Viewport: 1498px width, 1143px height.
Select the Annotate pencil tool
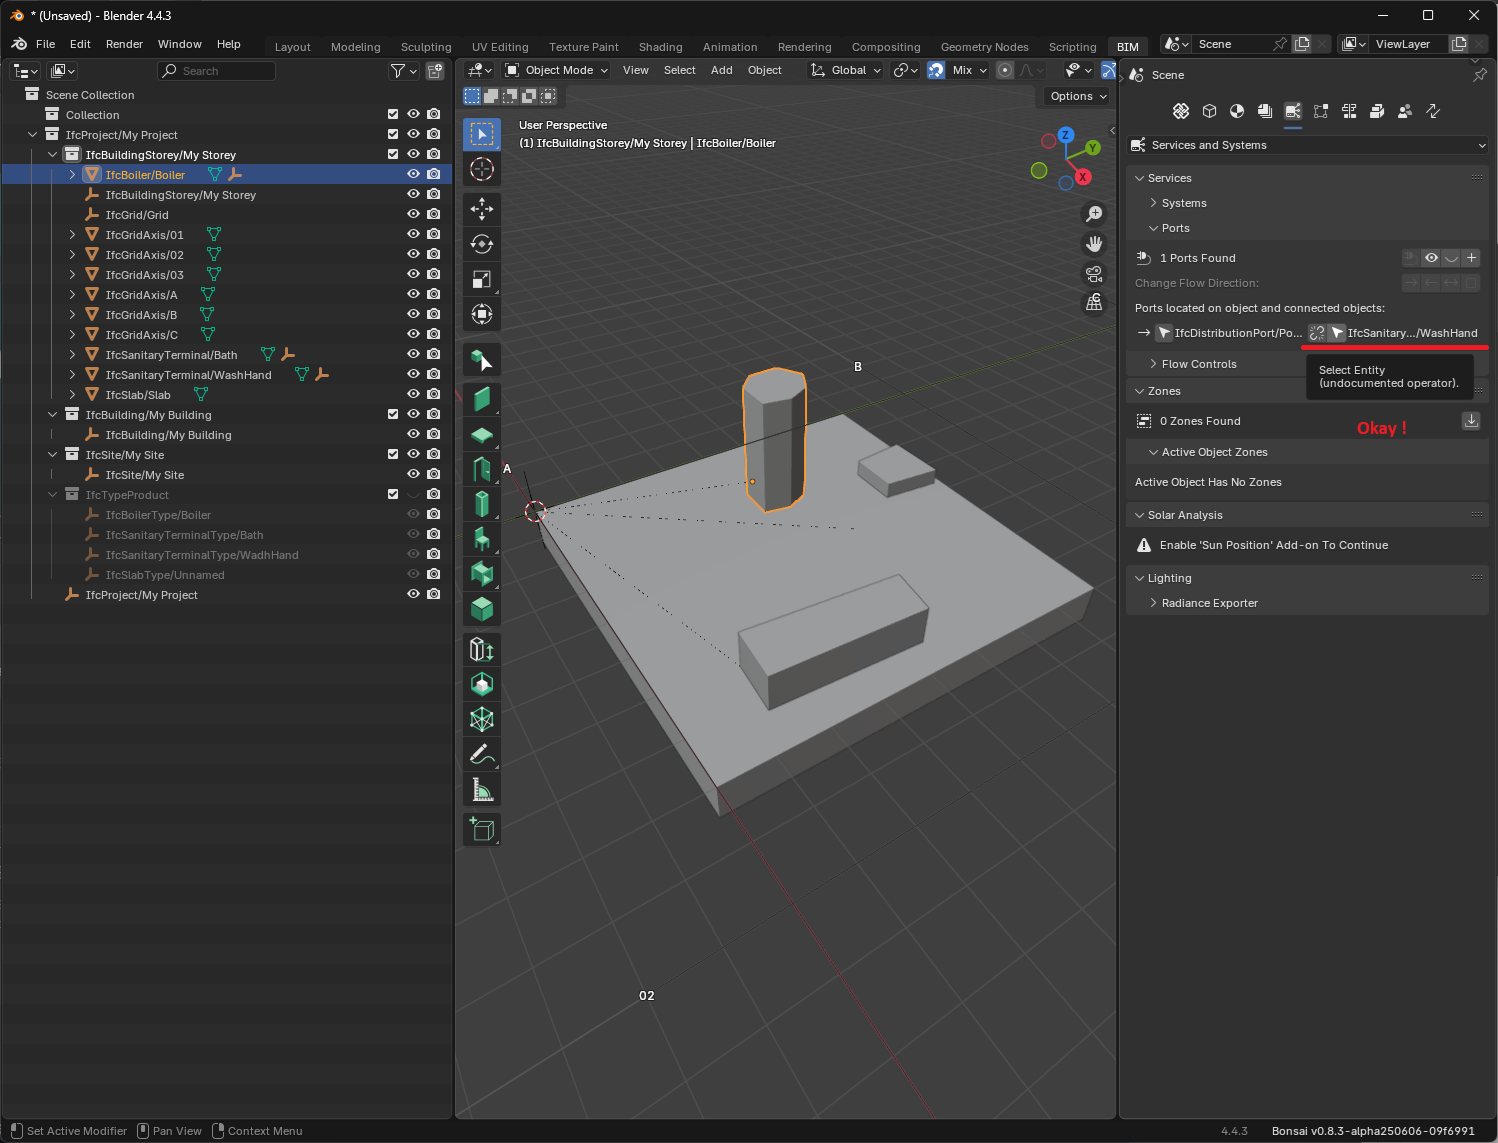482,754
